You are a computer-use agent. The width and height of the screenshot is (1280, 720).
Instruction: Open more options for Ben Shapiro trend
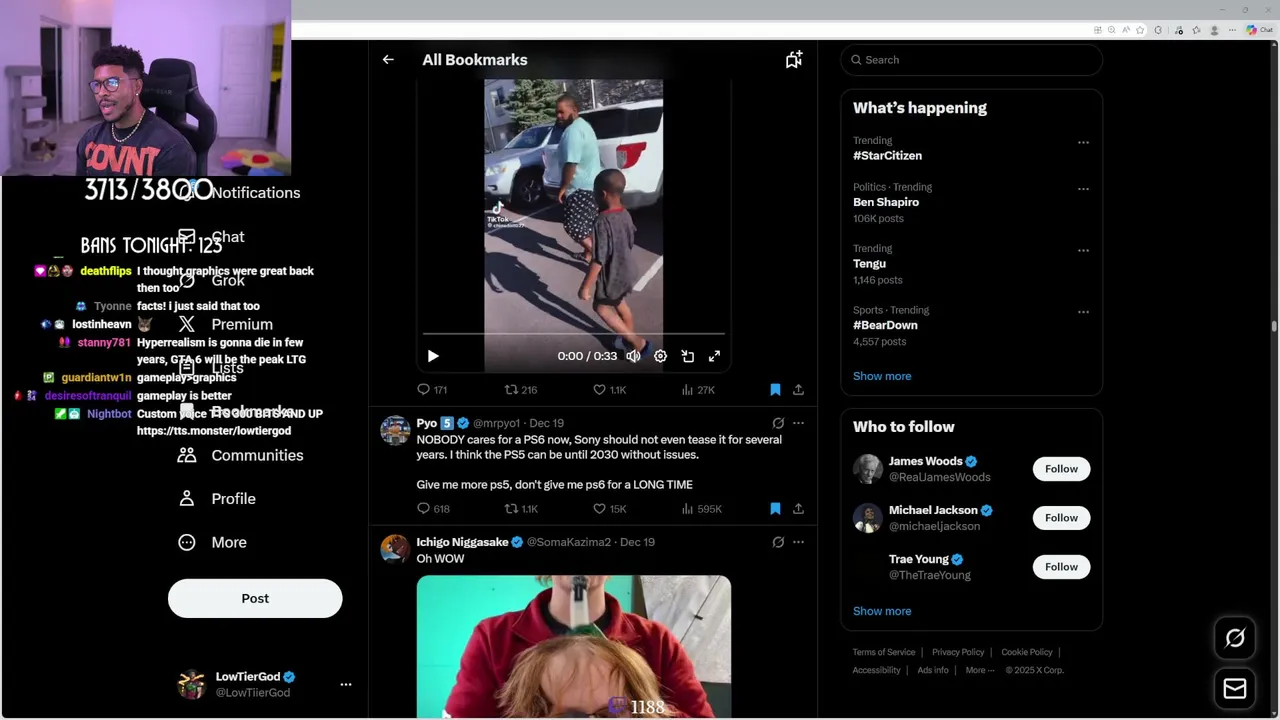1083,189
